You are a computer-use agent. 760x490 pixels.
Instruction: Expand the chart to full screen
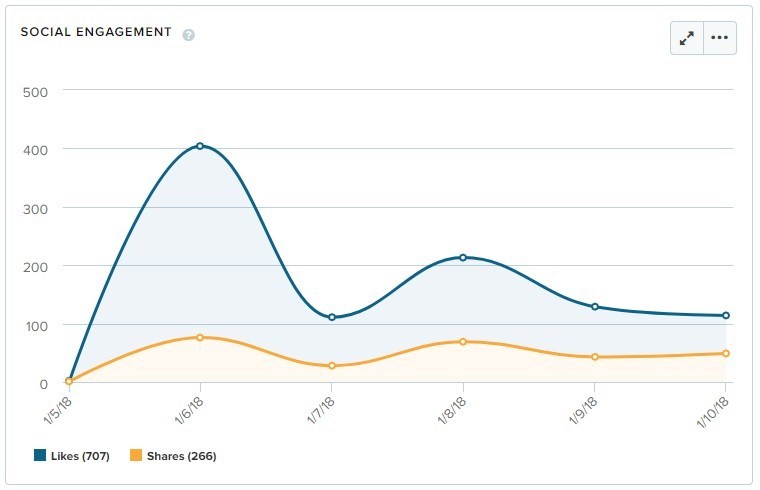687,38
